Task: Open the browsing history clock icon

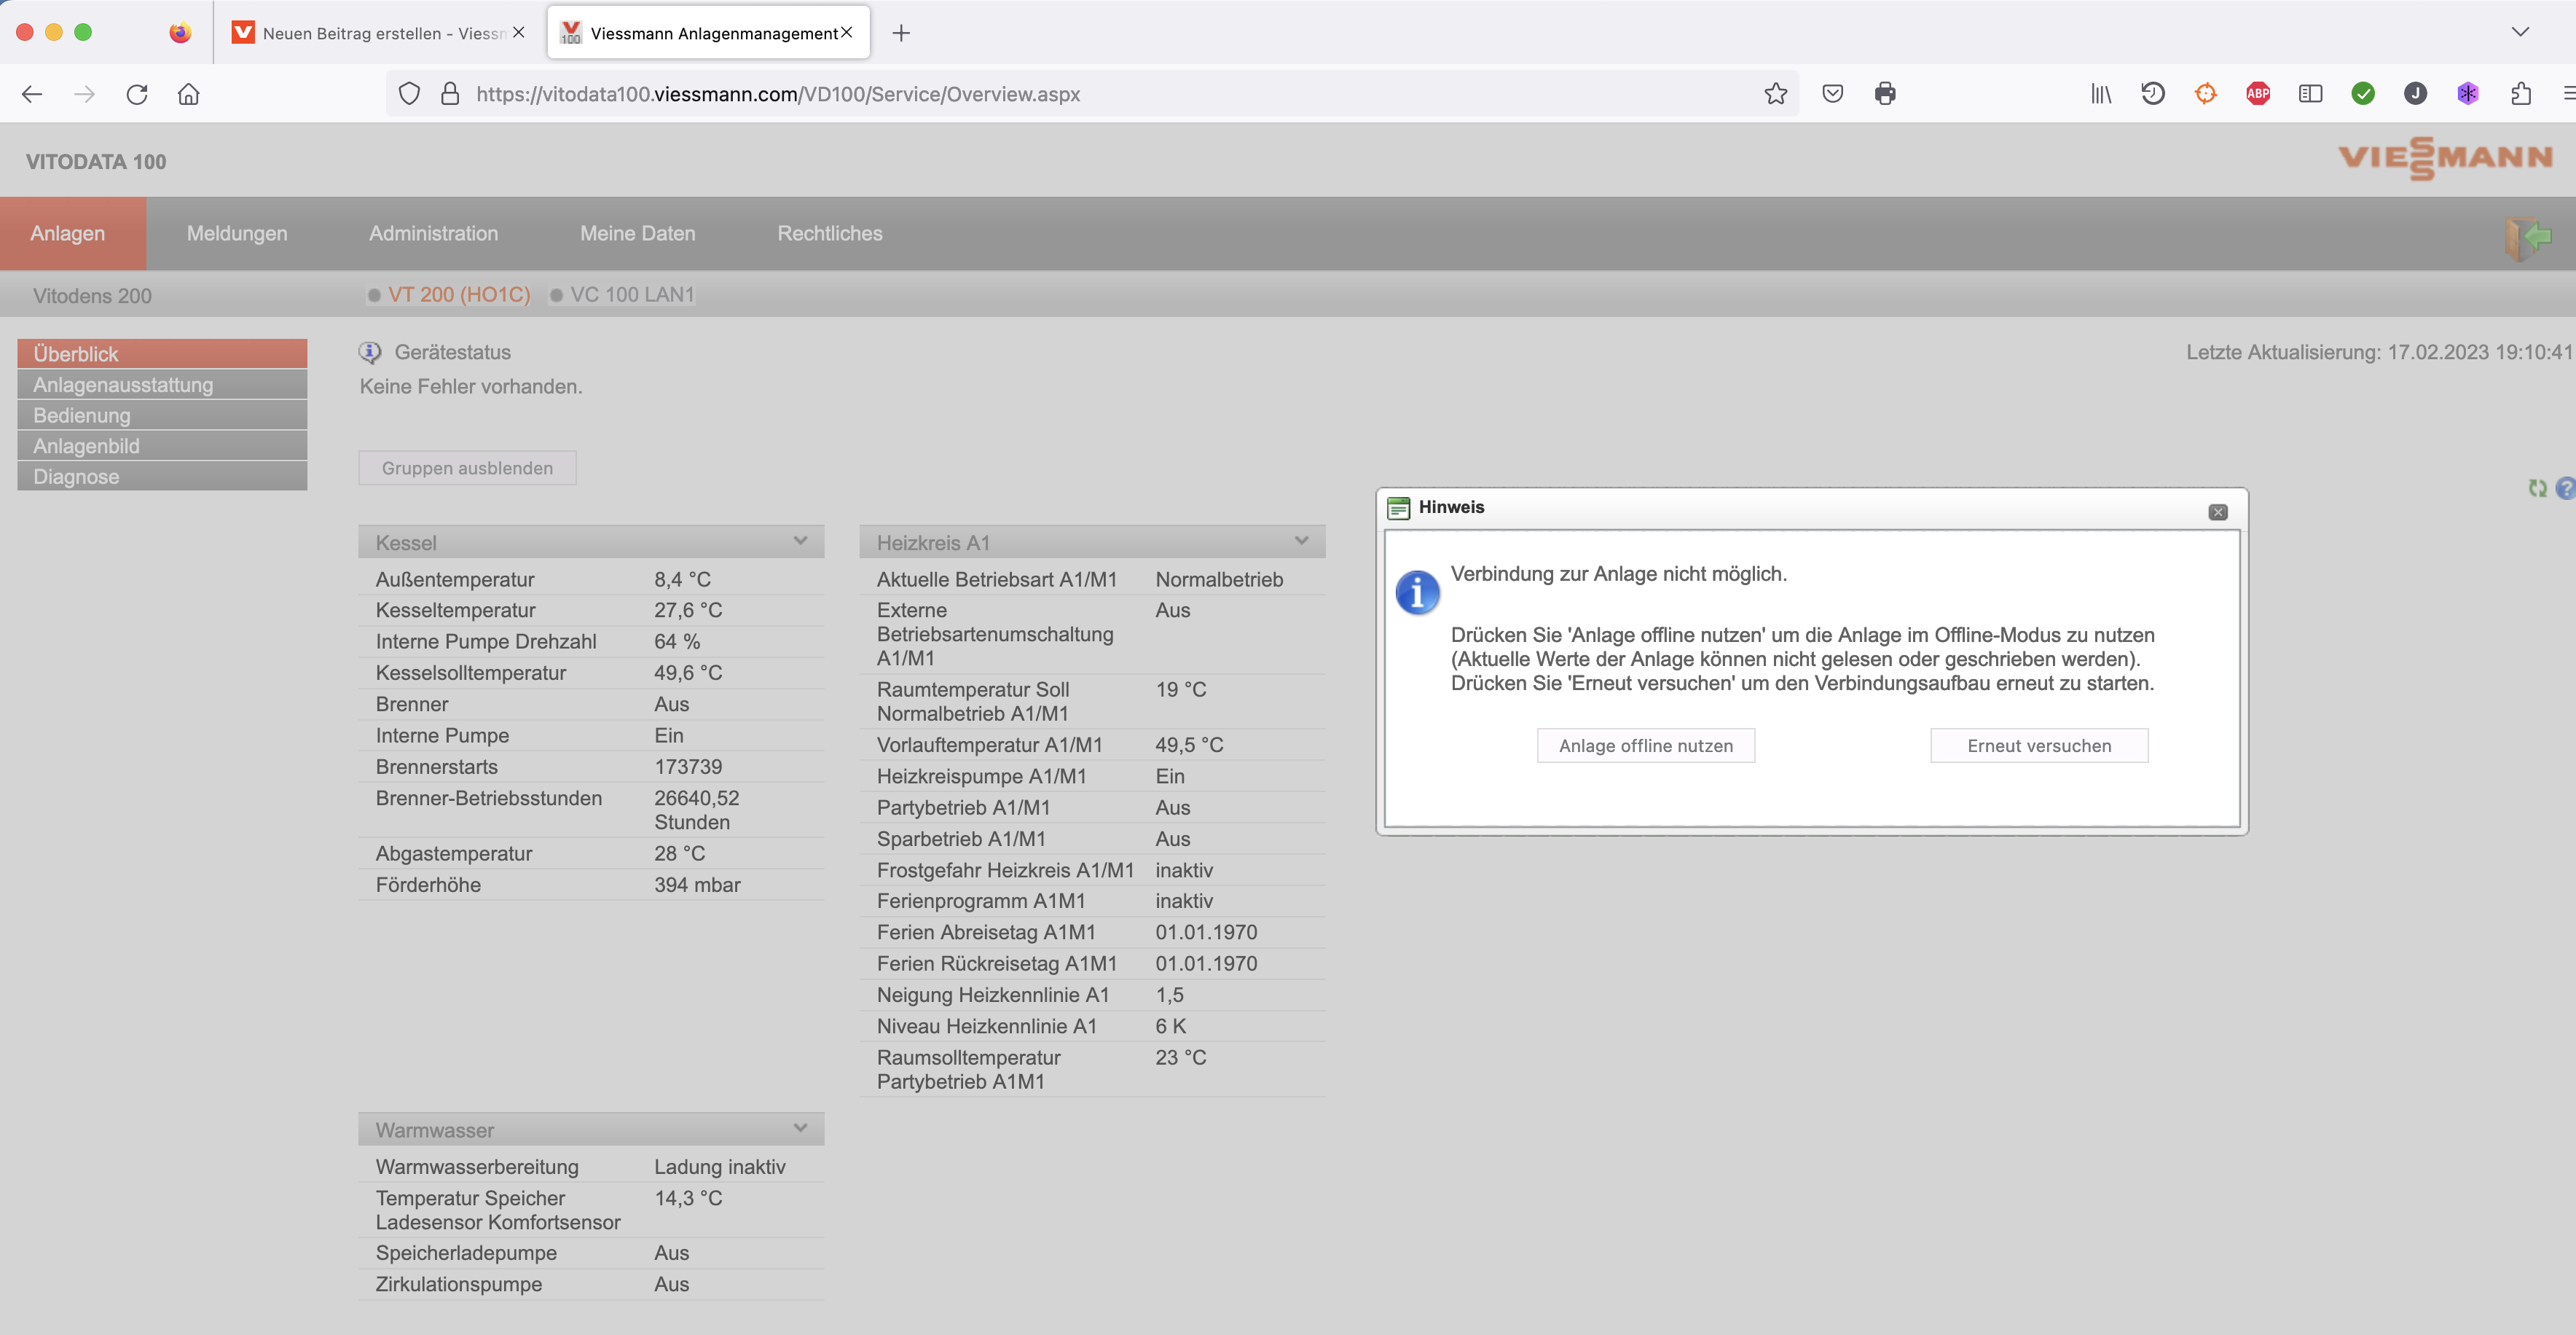Action: coord(2153,94)
